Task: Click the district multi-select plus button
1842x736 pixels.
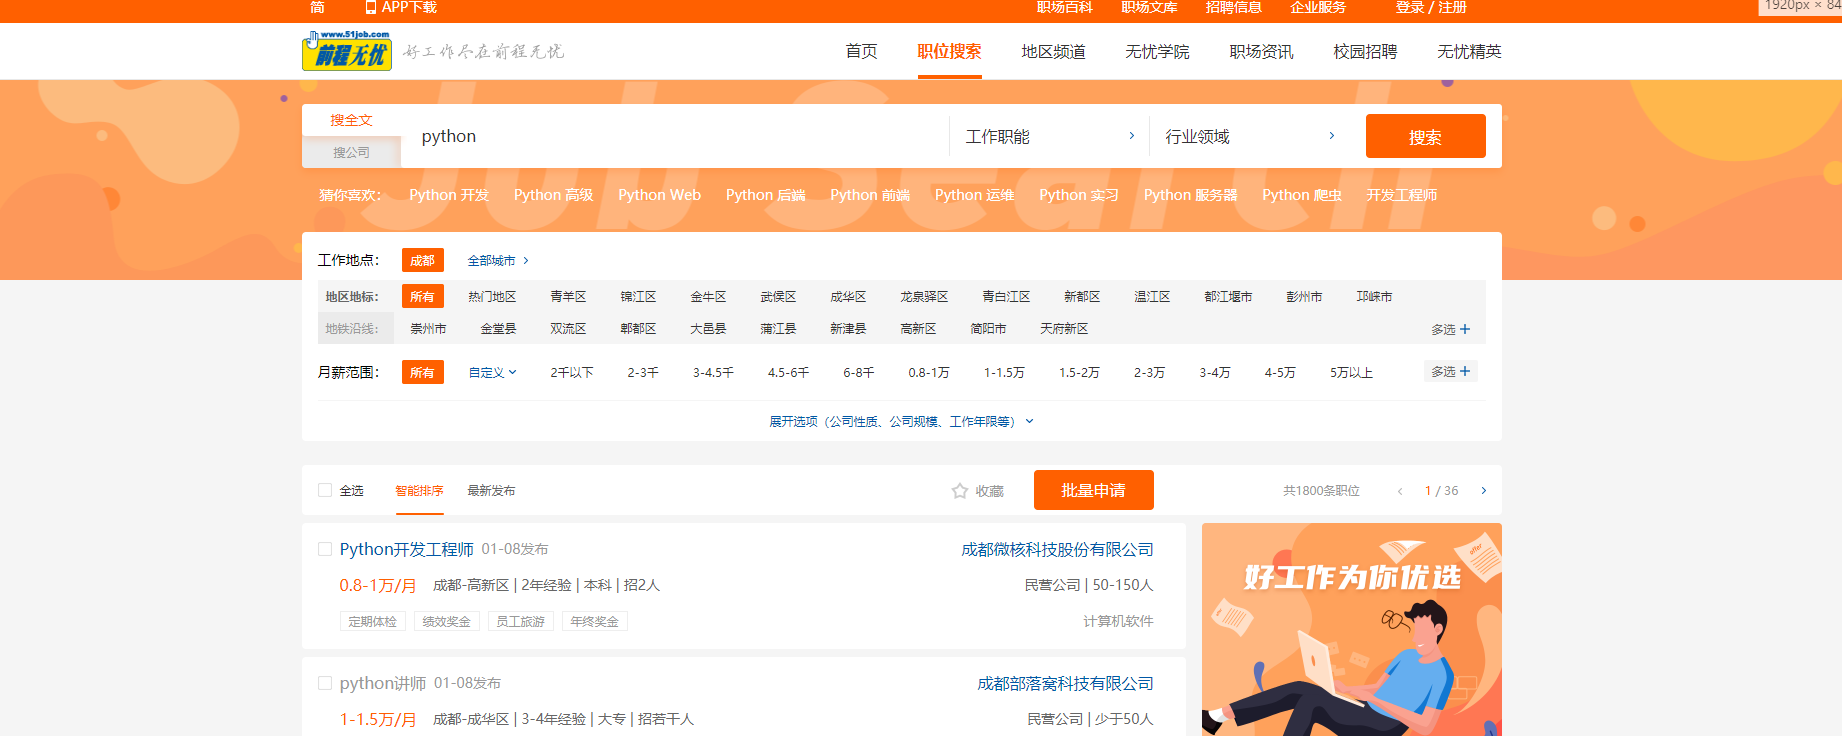Action: click(x=1451, y=329)
